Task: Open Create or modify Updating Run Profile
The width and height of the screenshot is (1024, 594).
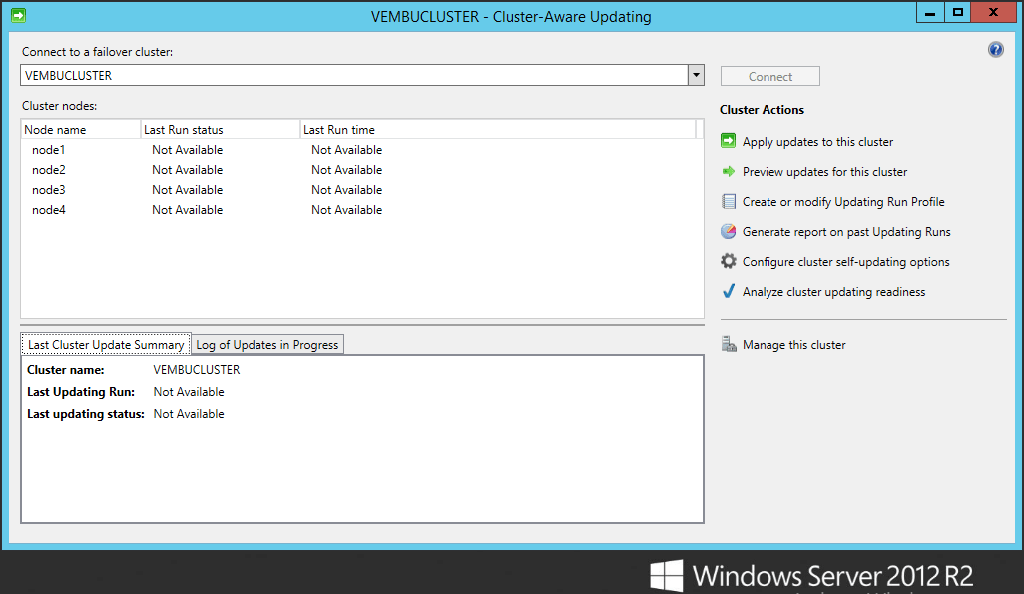Action: point(844,202)
